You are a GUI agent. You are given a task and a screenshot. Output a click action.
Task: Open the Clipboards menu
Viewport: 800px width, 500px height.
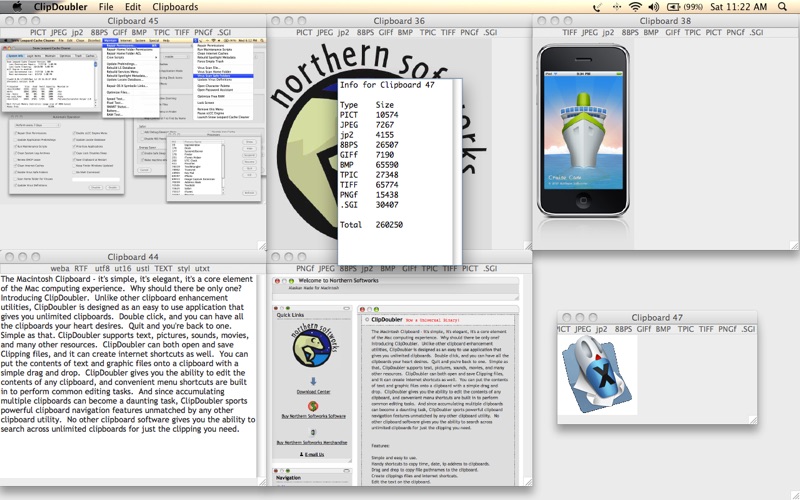click(175, 7)
